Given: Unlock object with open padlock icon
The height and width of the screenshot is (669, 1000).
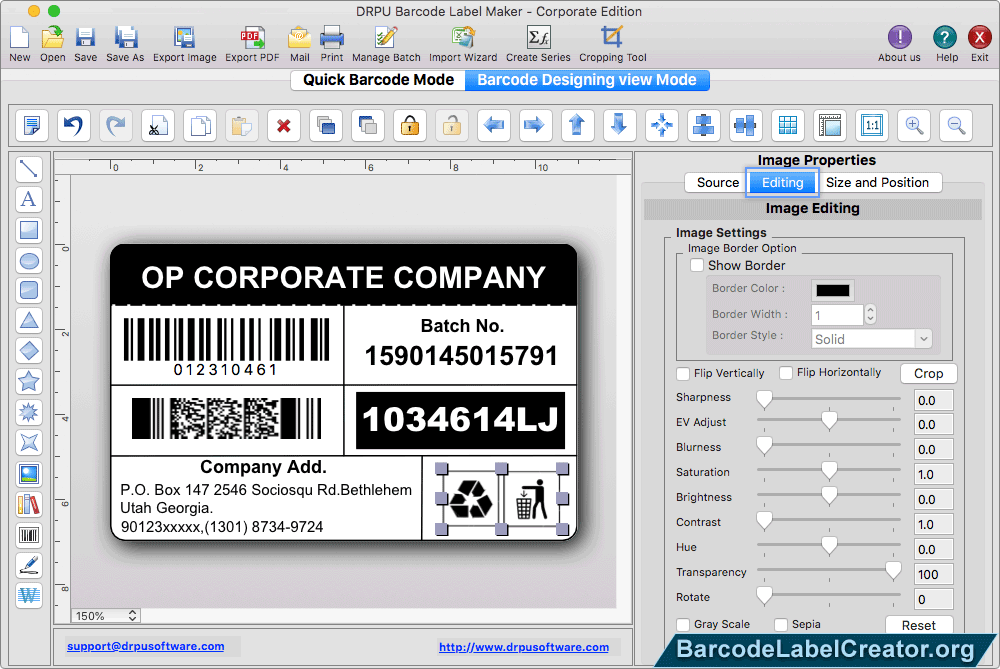Looking at the screenshot, I should 452,125.
